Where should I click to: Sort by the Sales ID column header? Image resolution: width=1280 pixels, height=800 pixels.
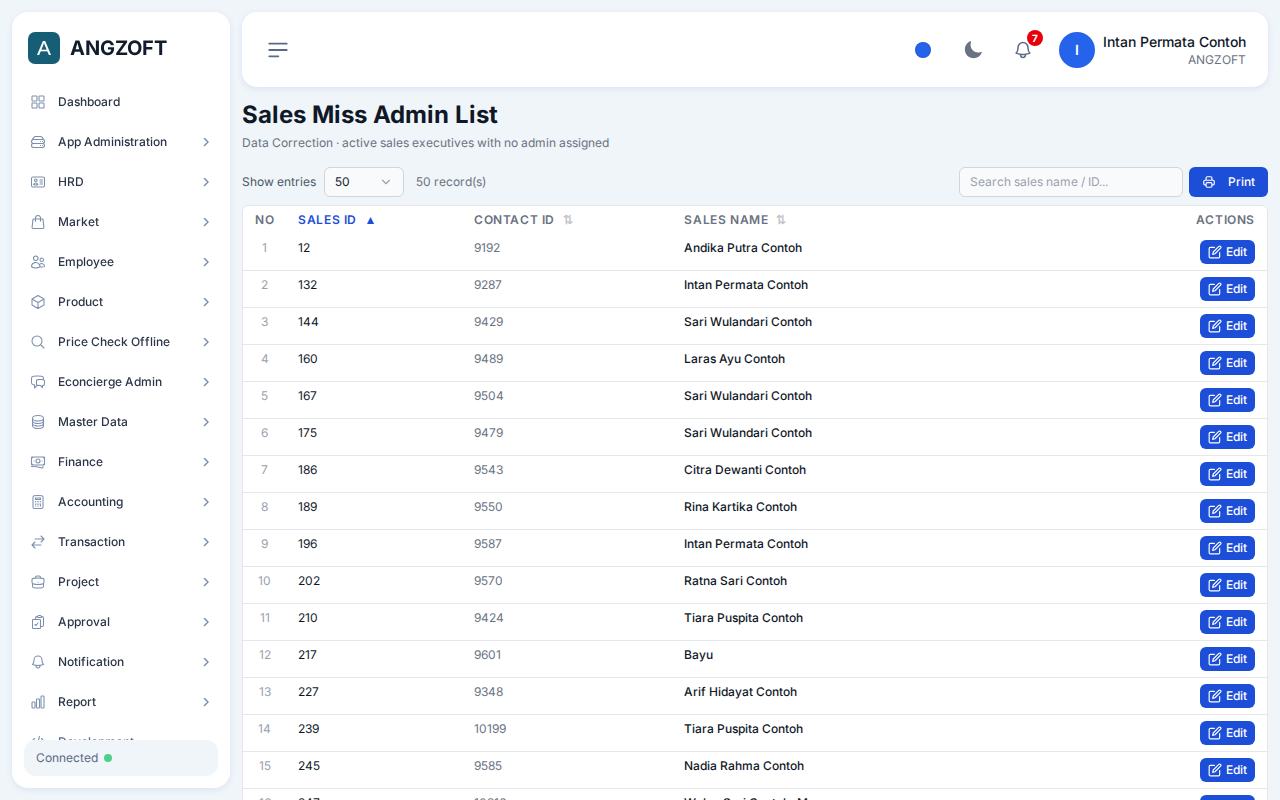[336, 220]
